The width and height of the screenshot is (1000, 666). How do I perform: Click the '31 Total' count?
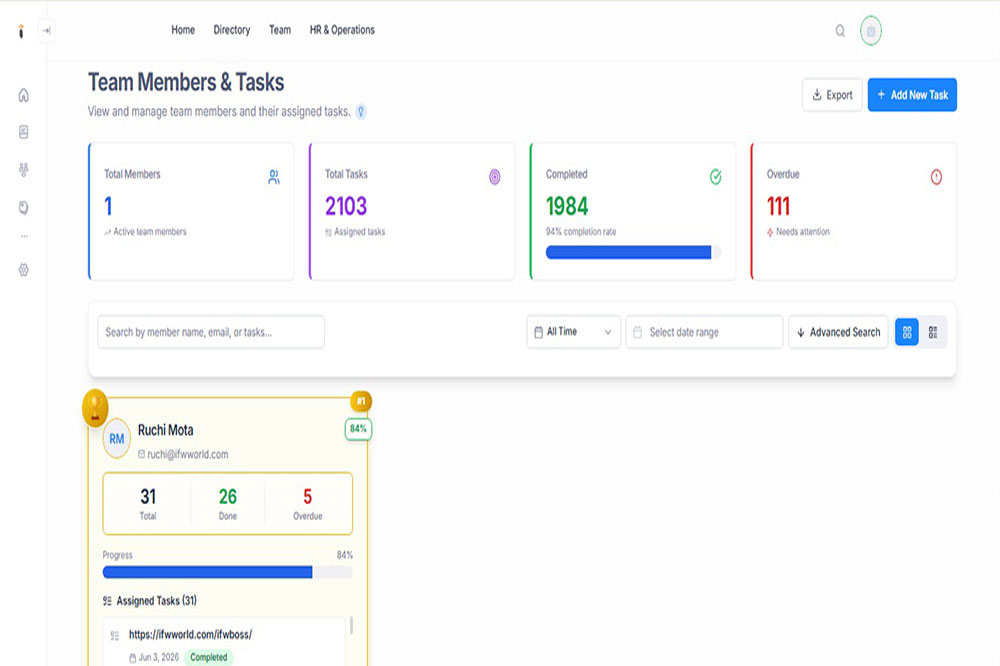coord(148,503)
